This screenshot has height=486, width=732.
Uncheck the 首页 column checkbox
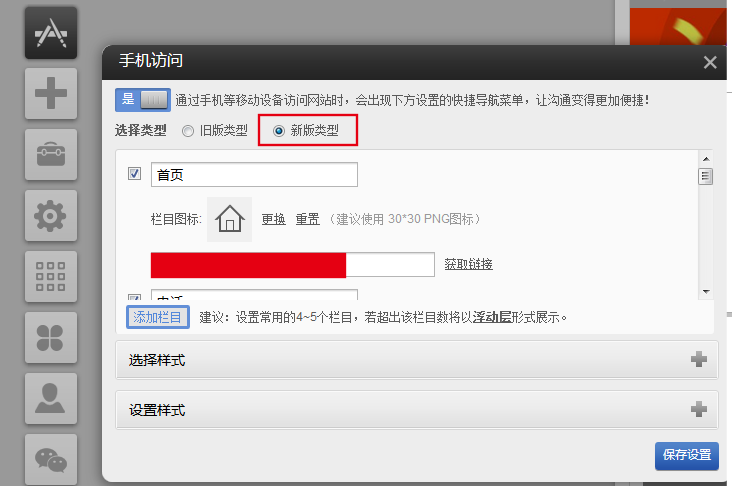(135, 174)
